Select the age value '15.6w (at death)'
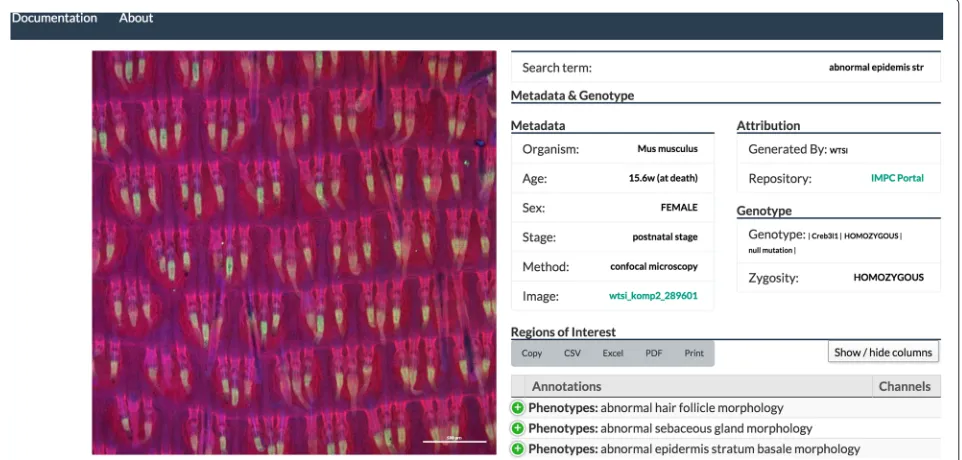Screen dimensions: 962x460 pyautogui.click(x=663, y=178)
